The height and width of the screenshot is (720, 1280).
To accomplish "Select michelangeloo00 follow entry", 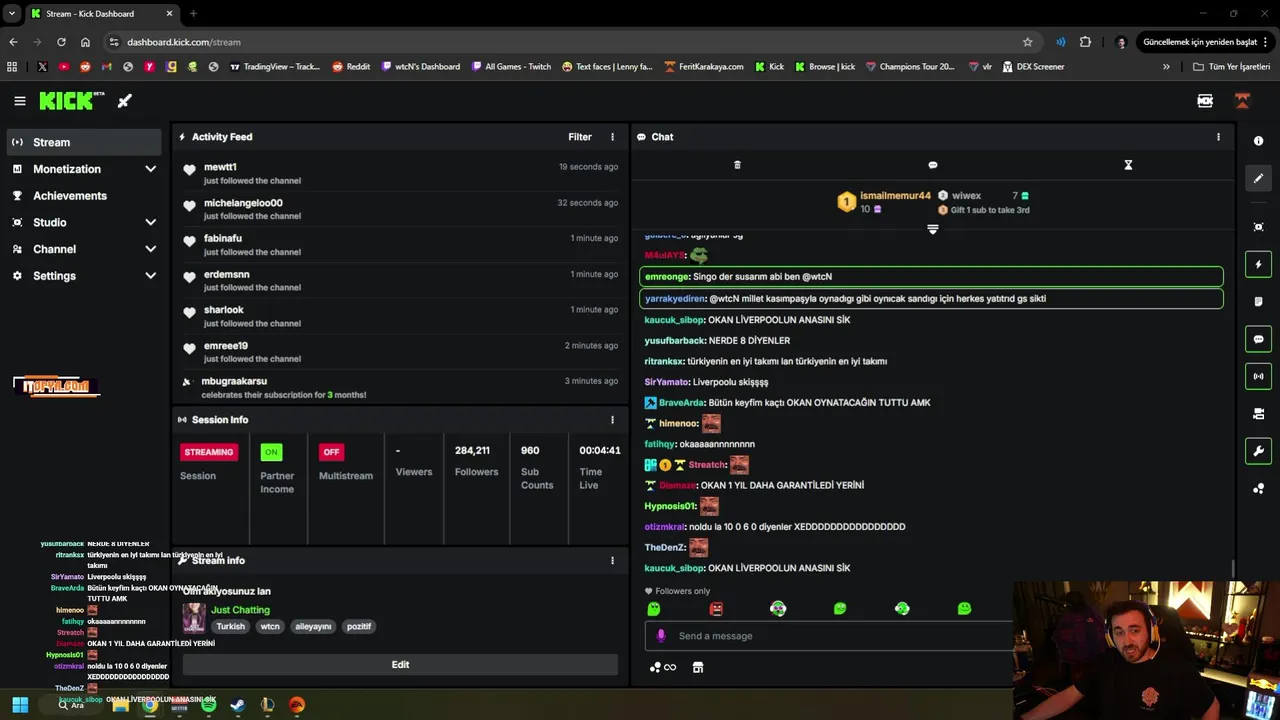I will coord(400,209).
